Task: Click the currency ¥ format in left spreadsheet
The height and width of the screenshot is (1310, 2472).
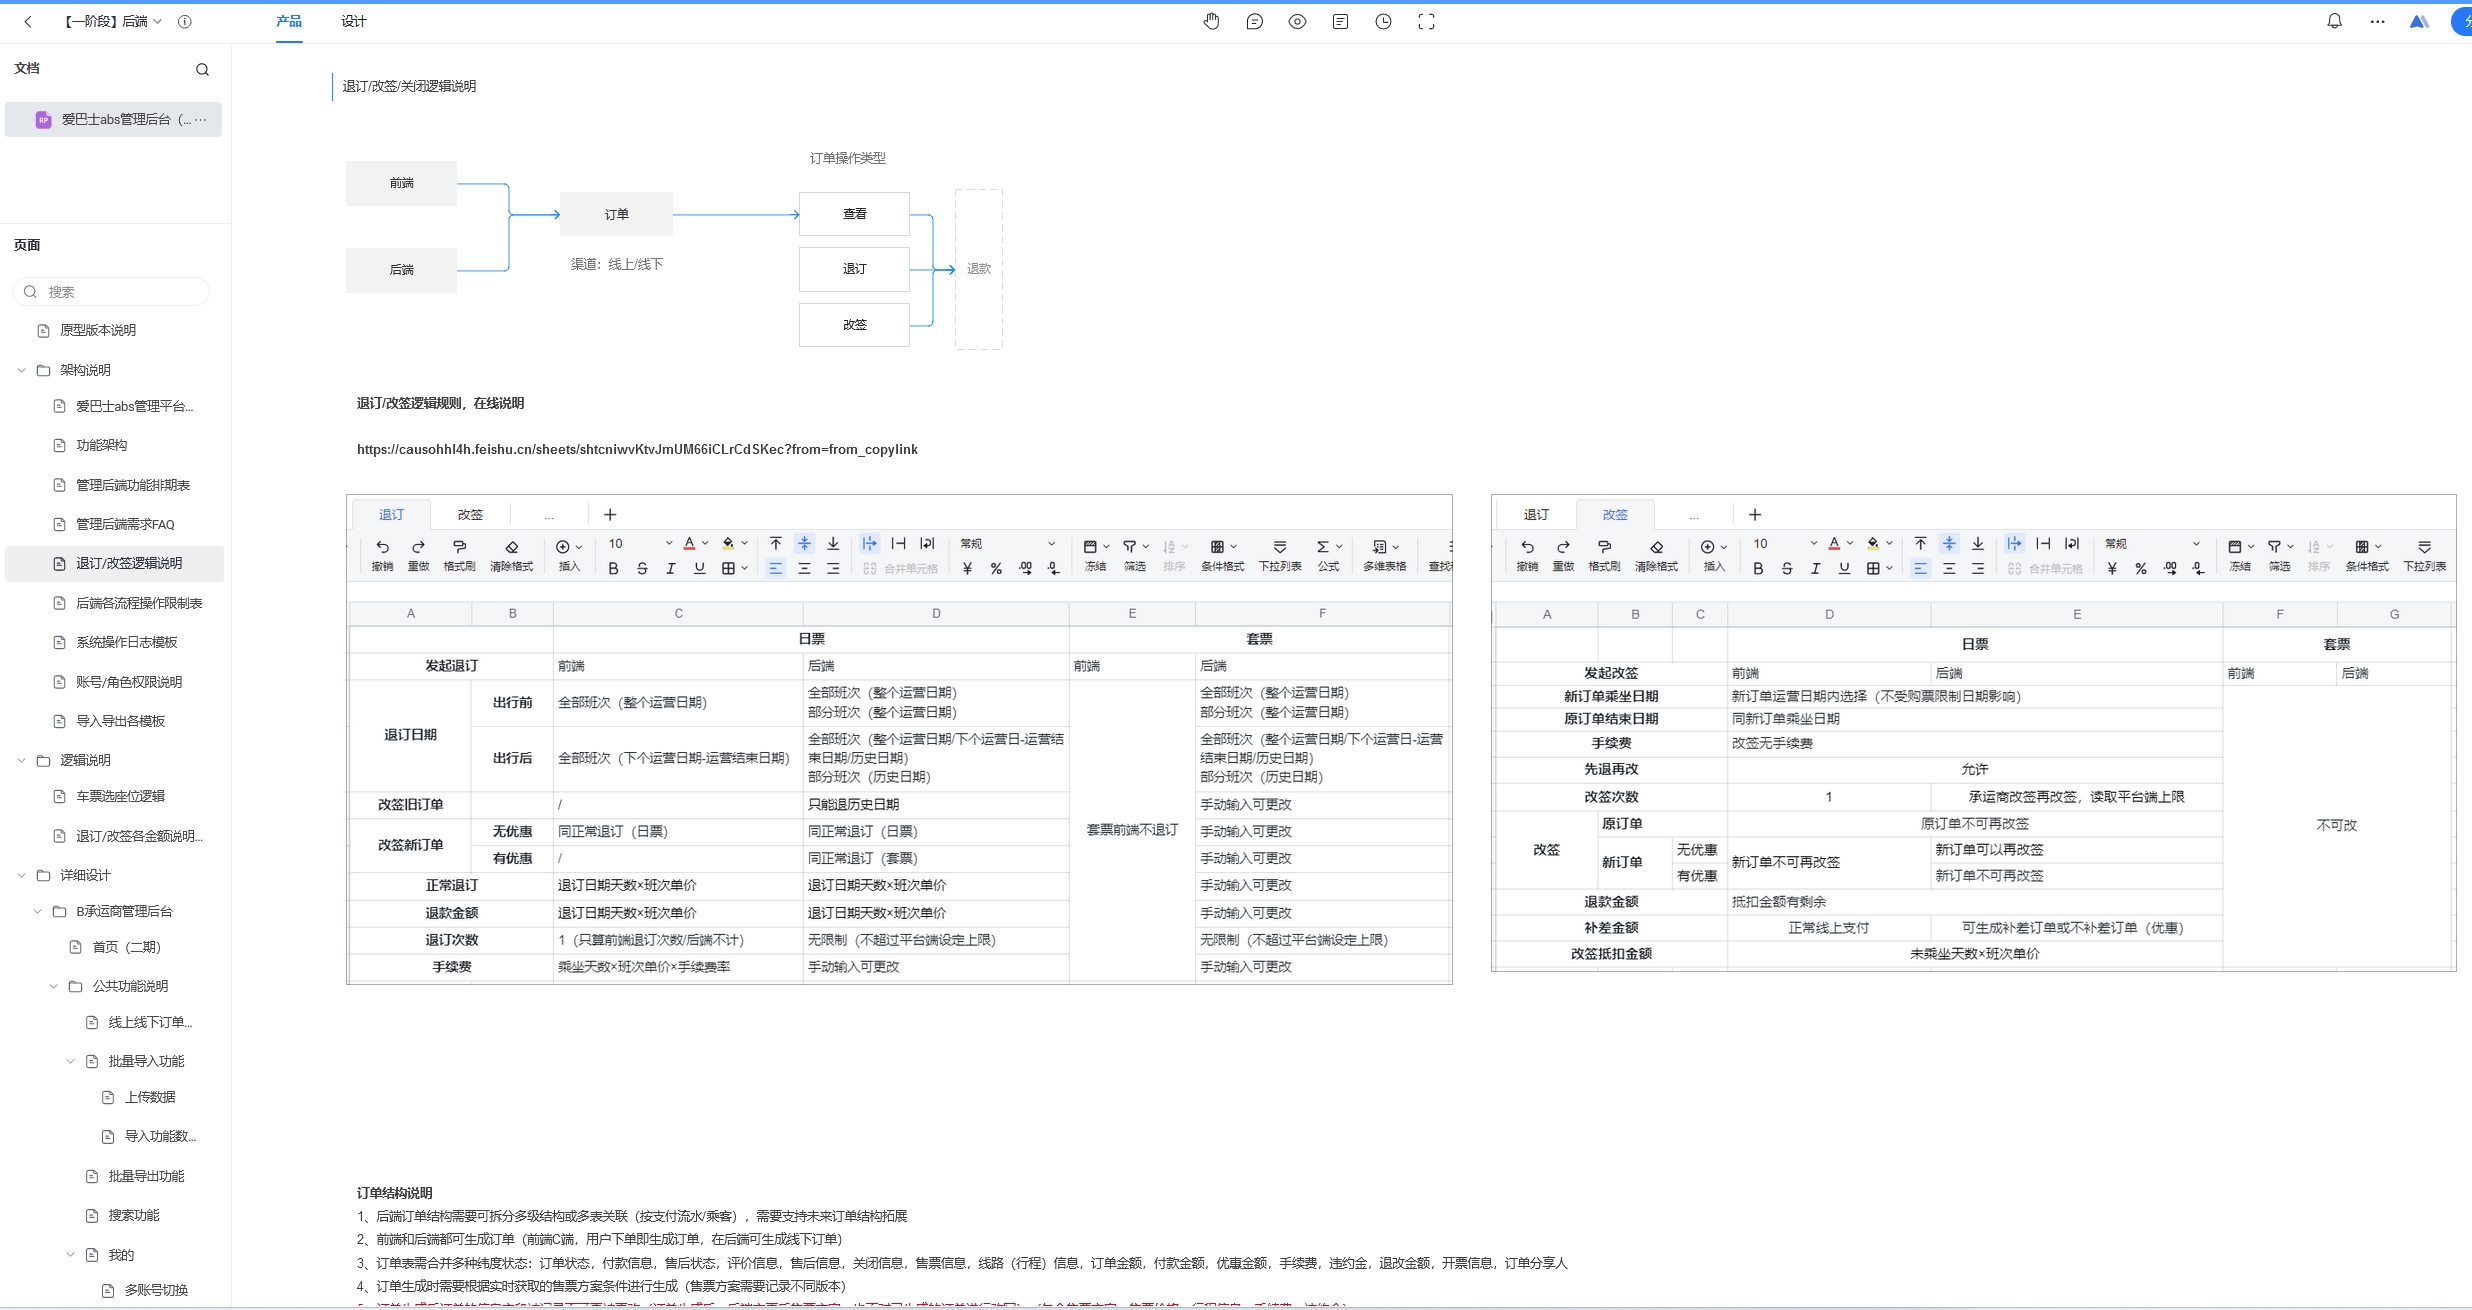Action: tap(967, 568)
